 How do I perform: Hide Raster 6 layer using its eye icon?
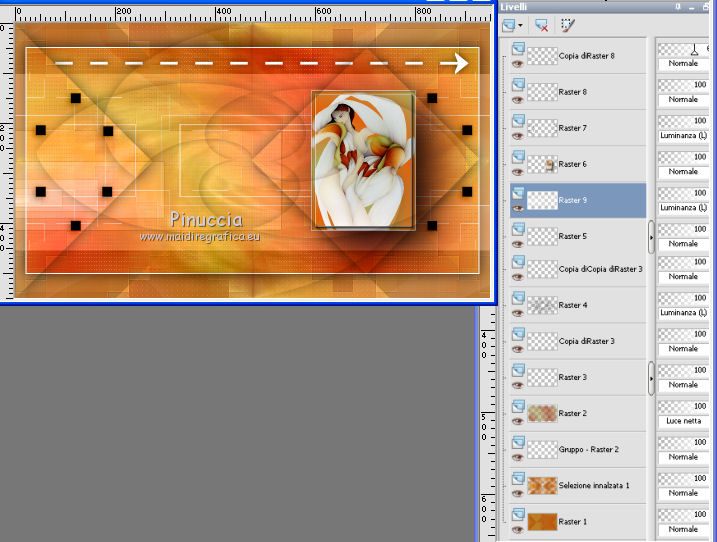(518, 172)
